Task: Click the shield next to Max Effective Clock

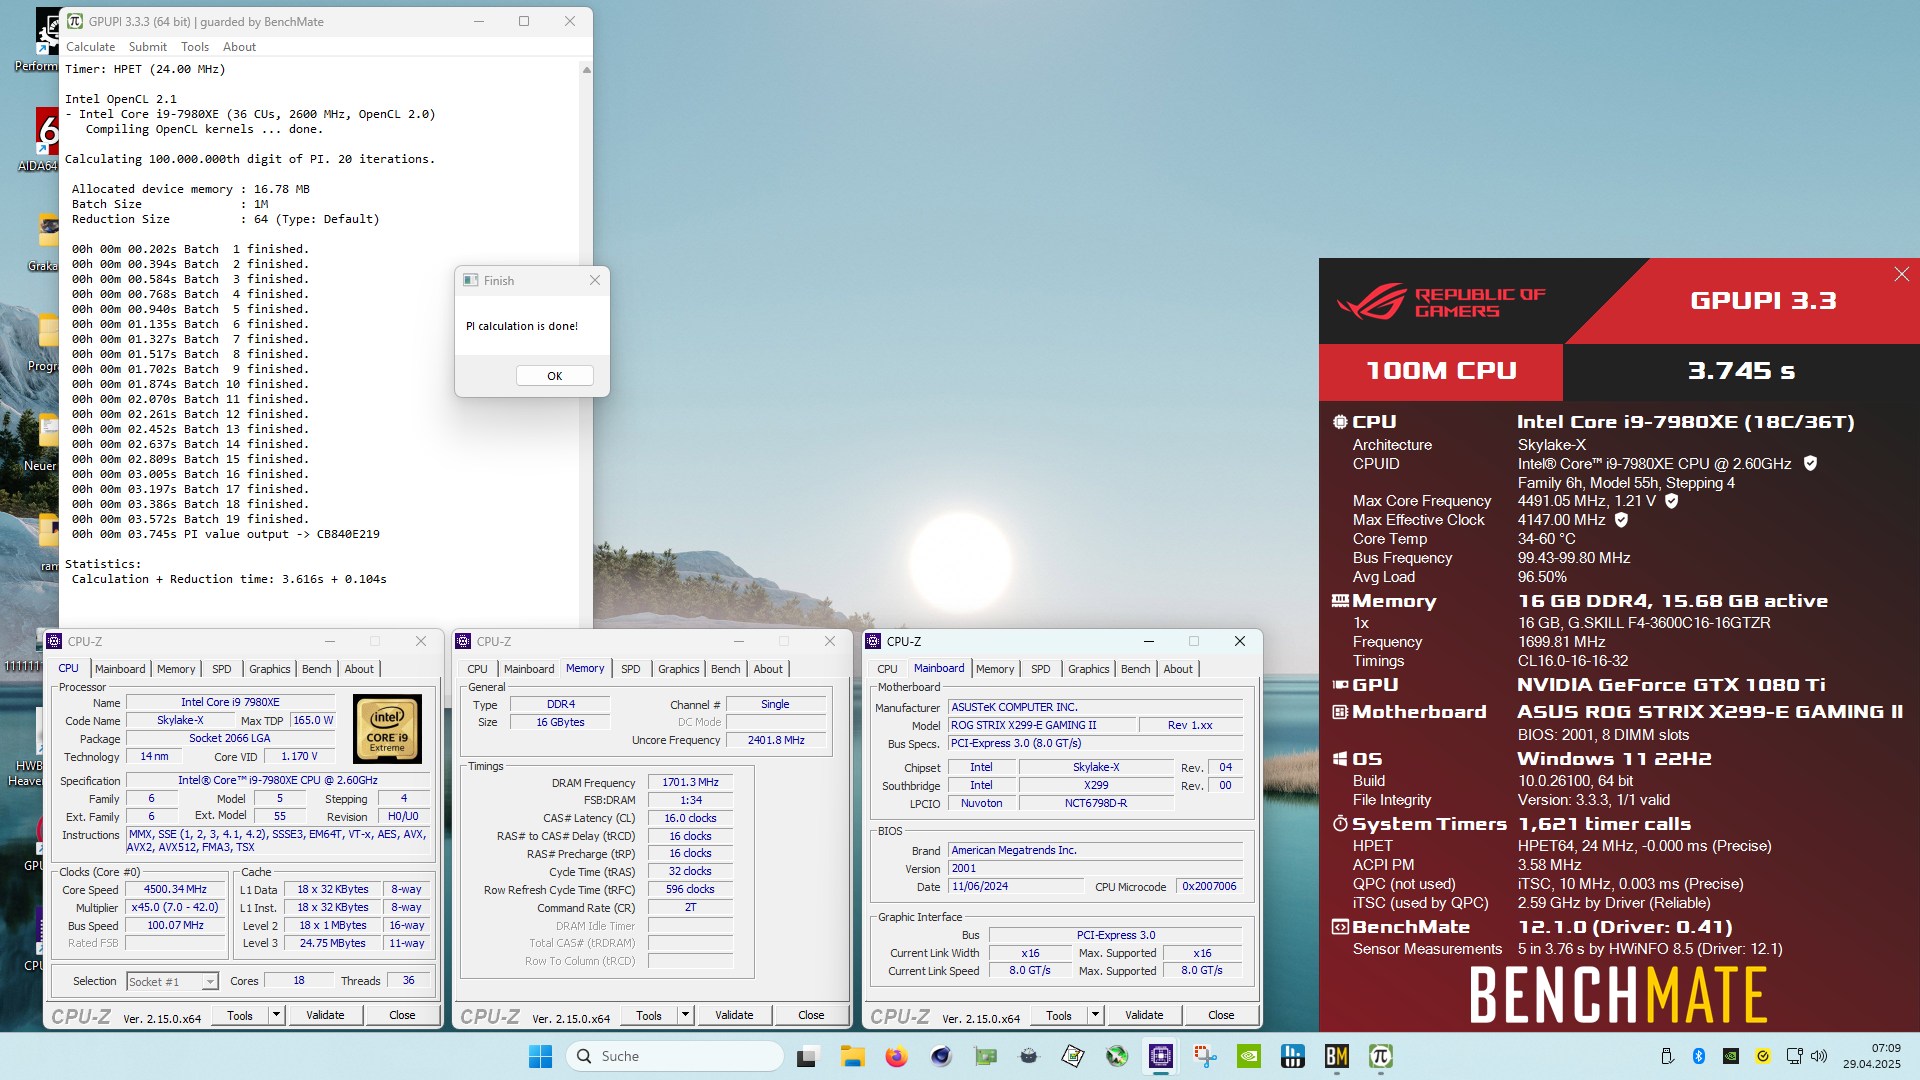Action: point(1621,519)
